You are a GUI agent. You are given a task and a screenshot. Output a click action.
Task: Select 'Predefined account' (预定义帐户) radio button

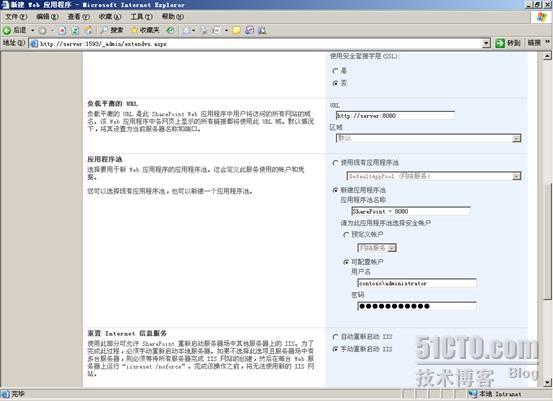346,235
